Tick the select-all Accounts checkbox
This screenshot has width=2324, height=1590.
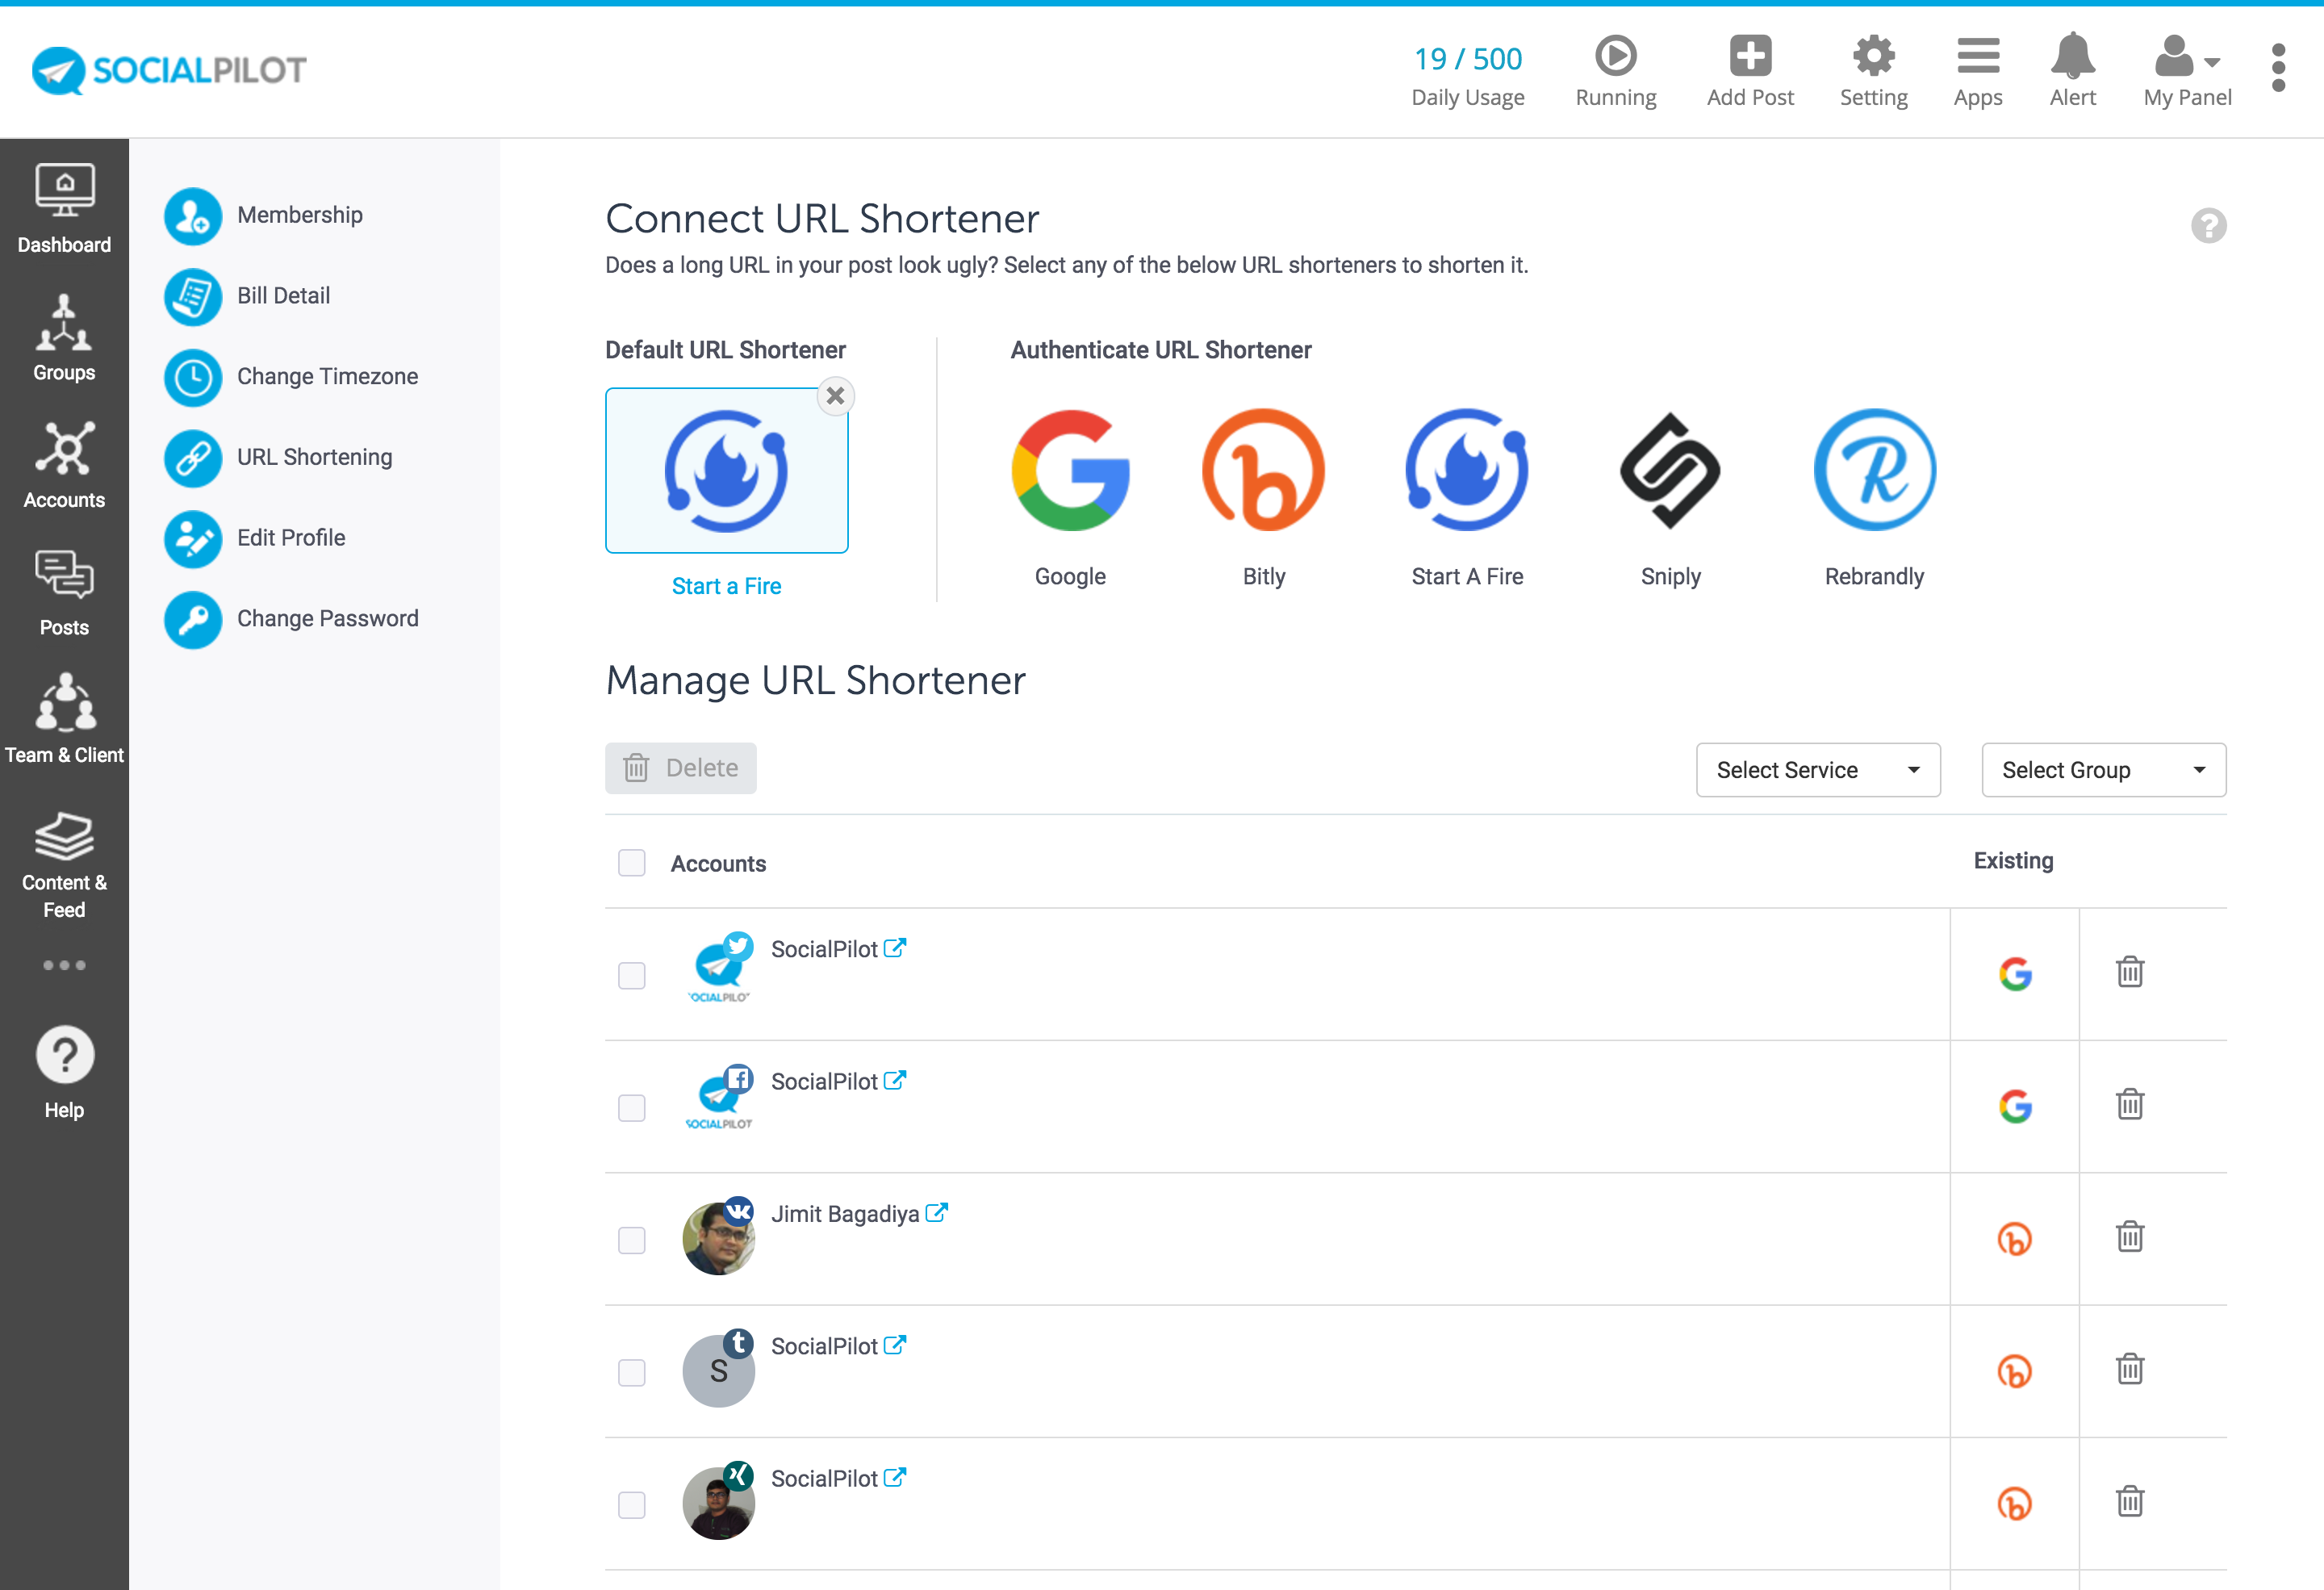[632, 863]
